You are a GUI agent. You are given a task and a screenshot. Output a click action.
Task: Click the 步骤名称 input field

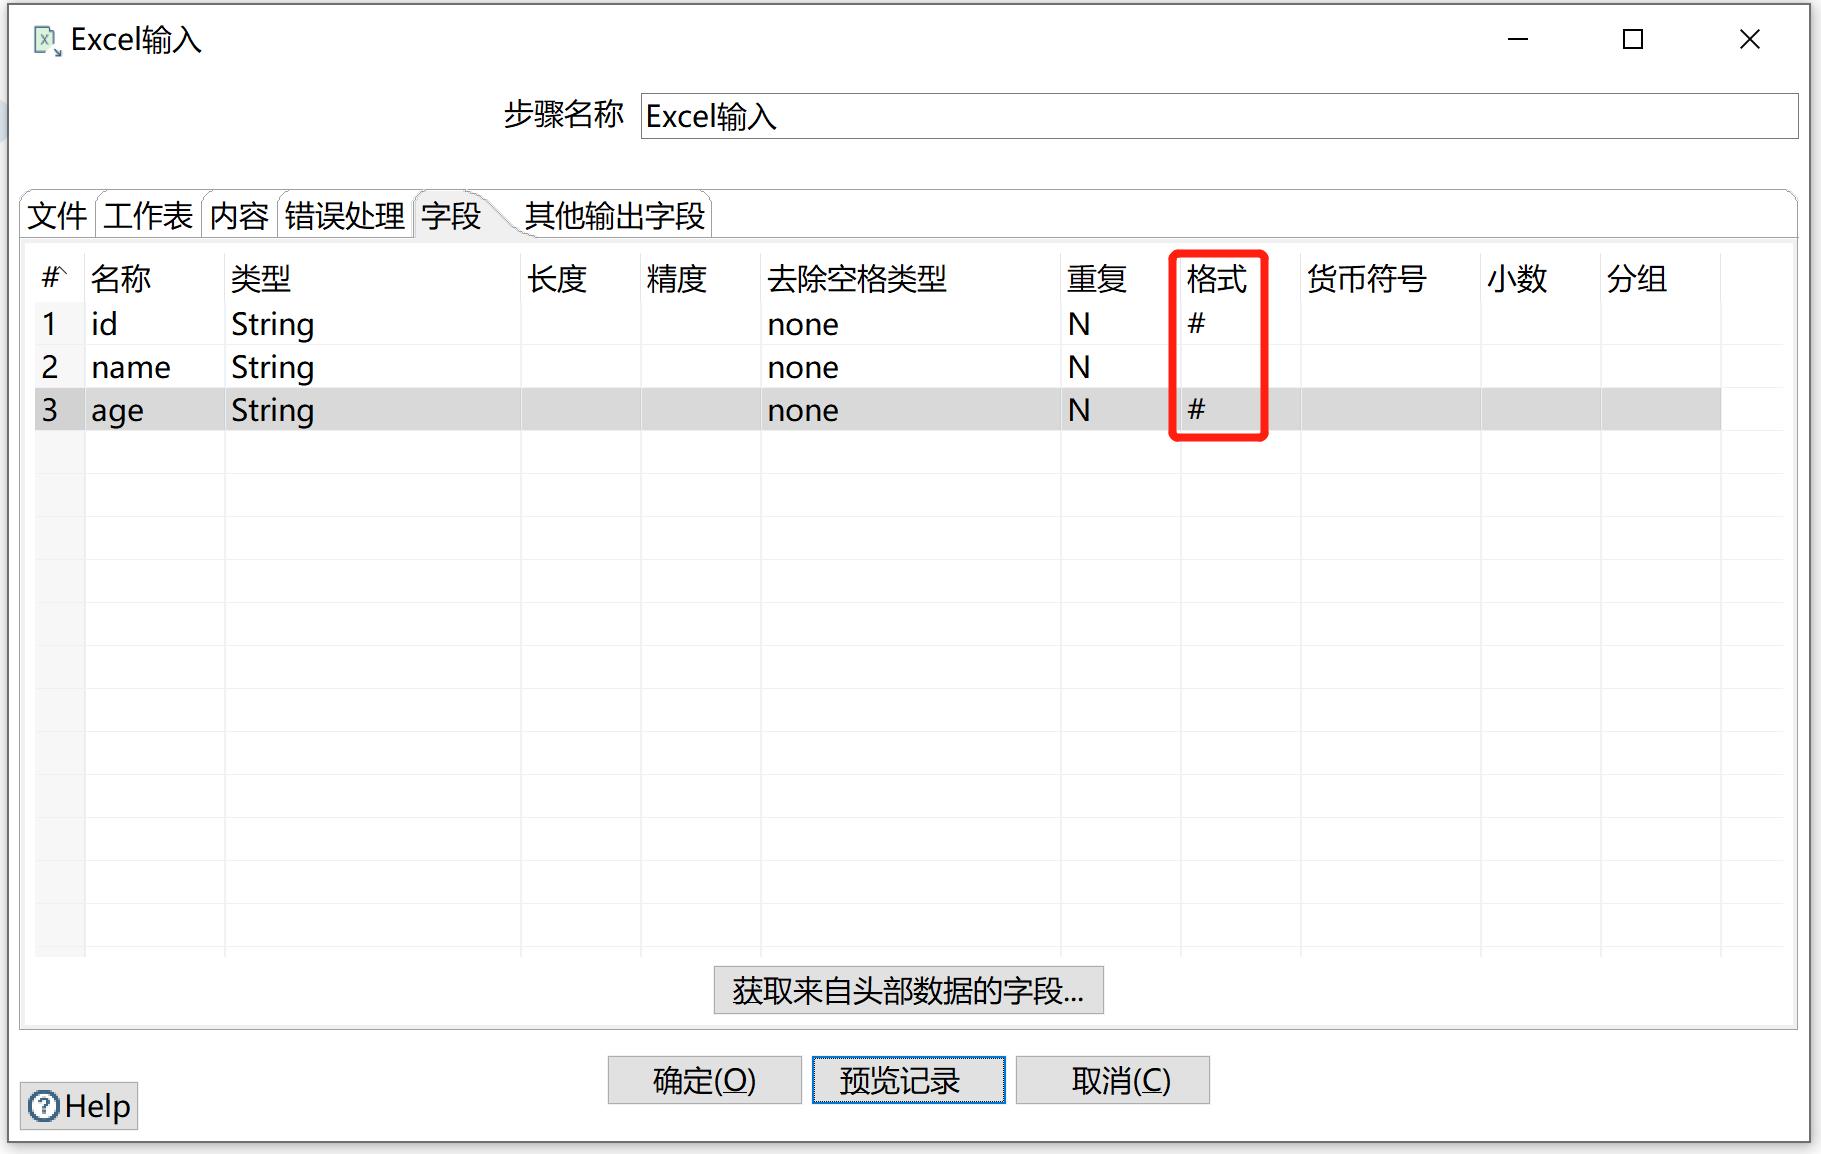pos(1219,116)
